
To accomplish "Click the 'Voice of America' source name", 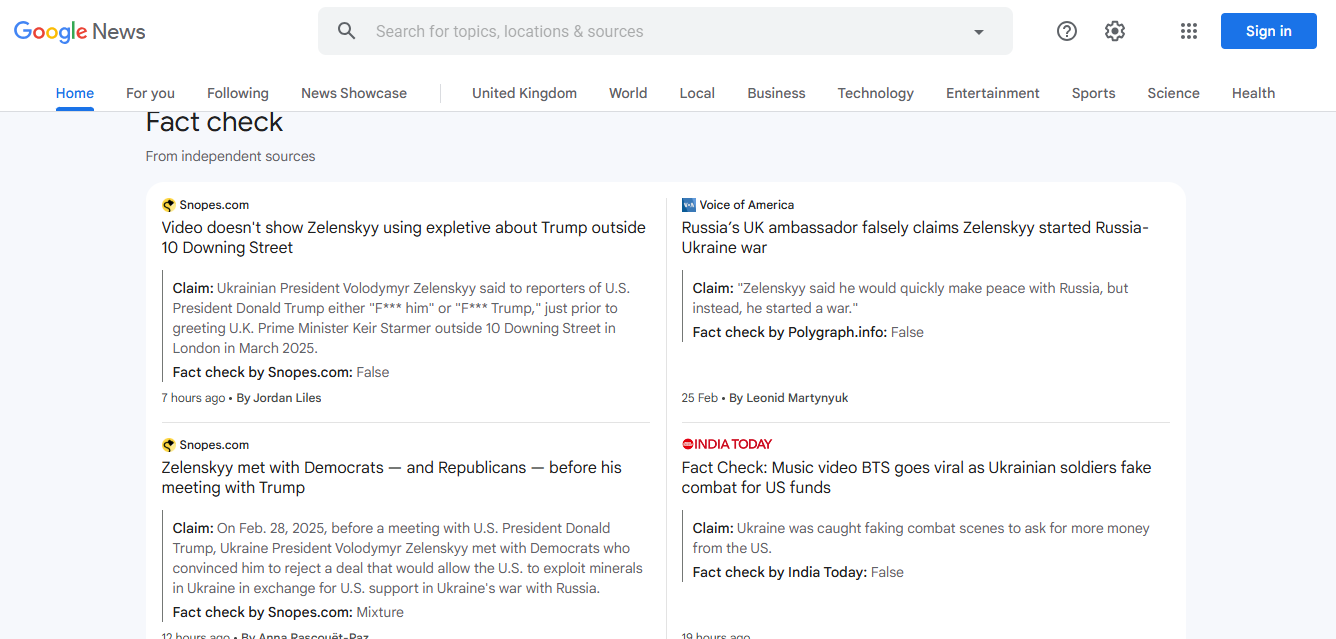I will click(747, 205).
